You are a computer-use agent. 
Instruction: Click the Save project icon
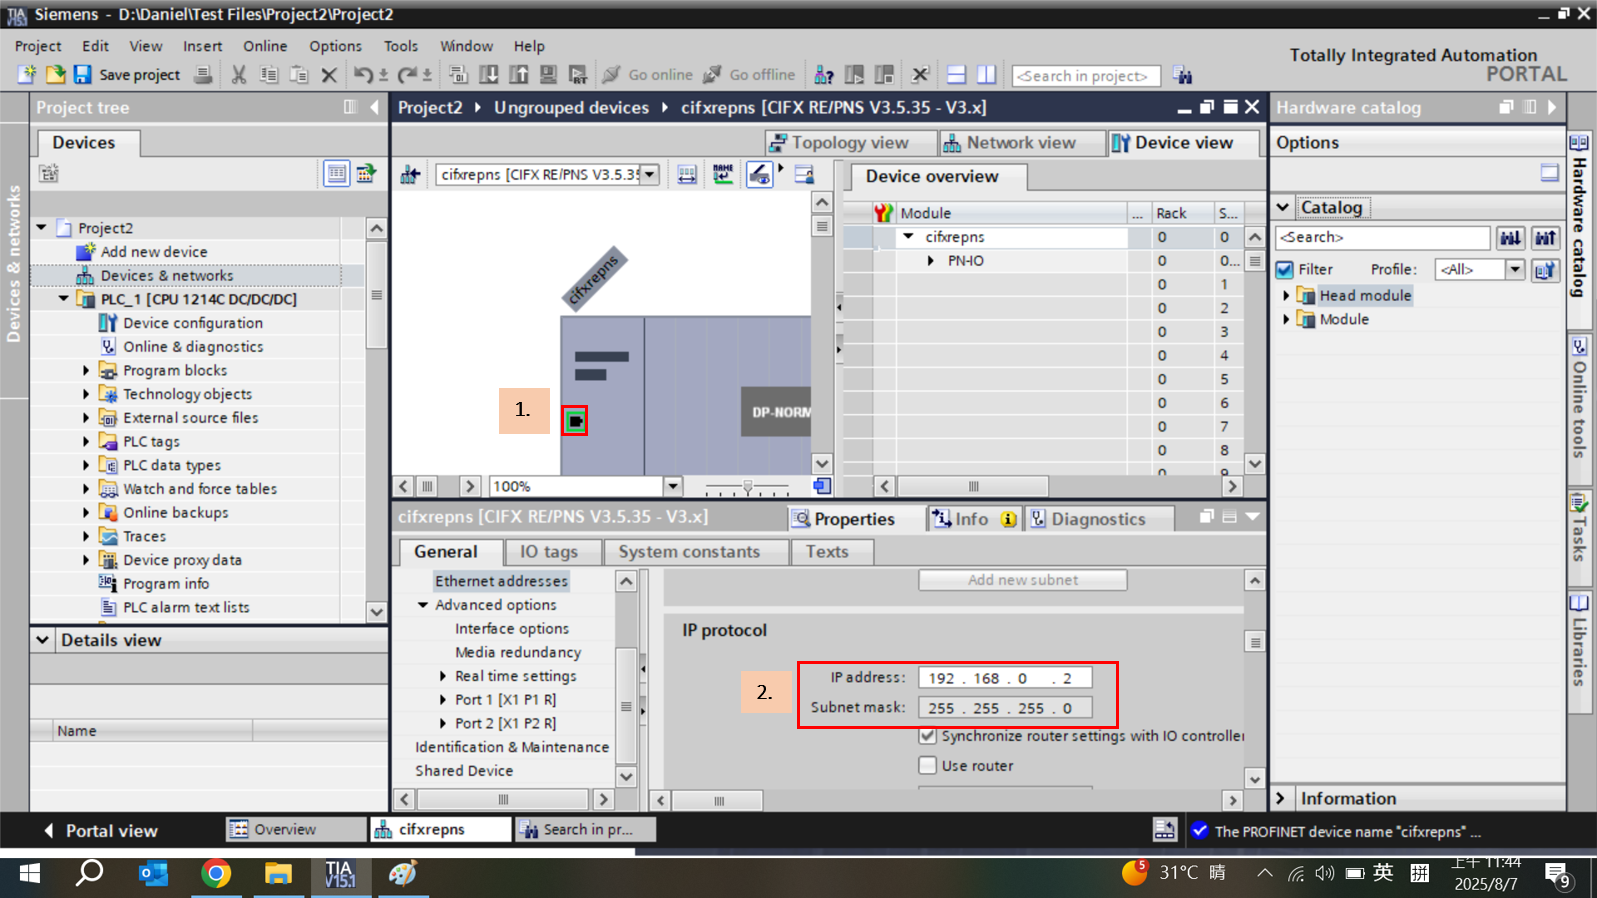[x=83, y=74]
